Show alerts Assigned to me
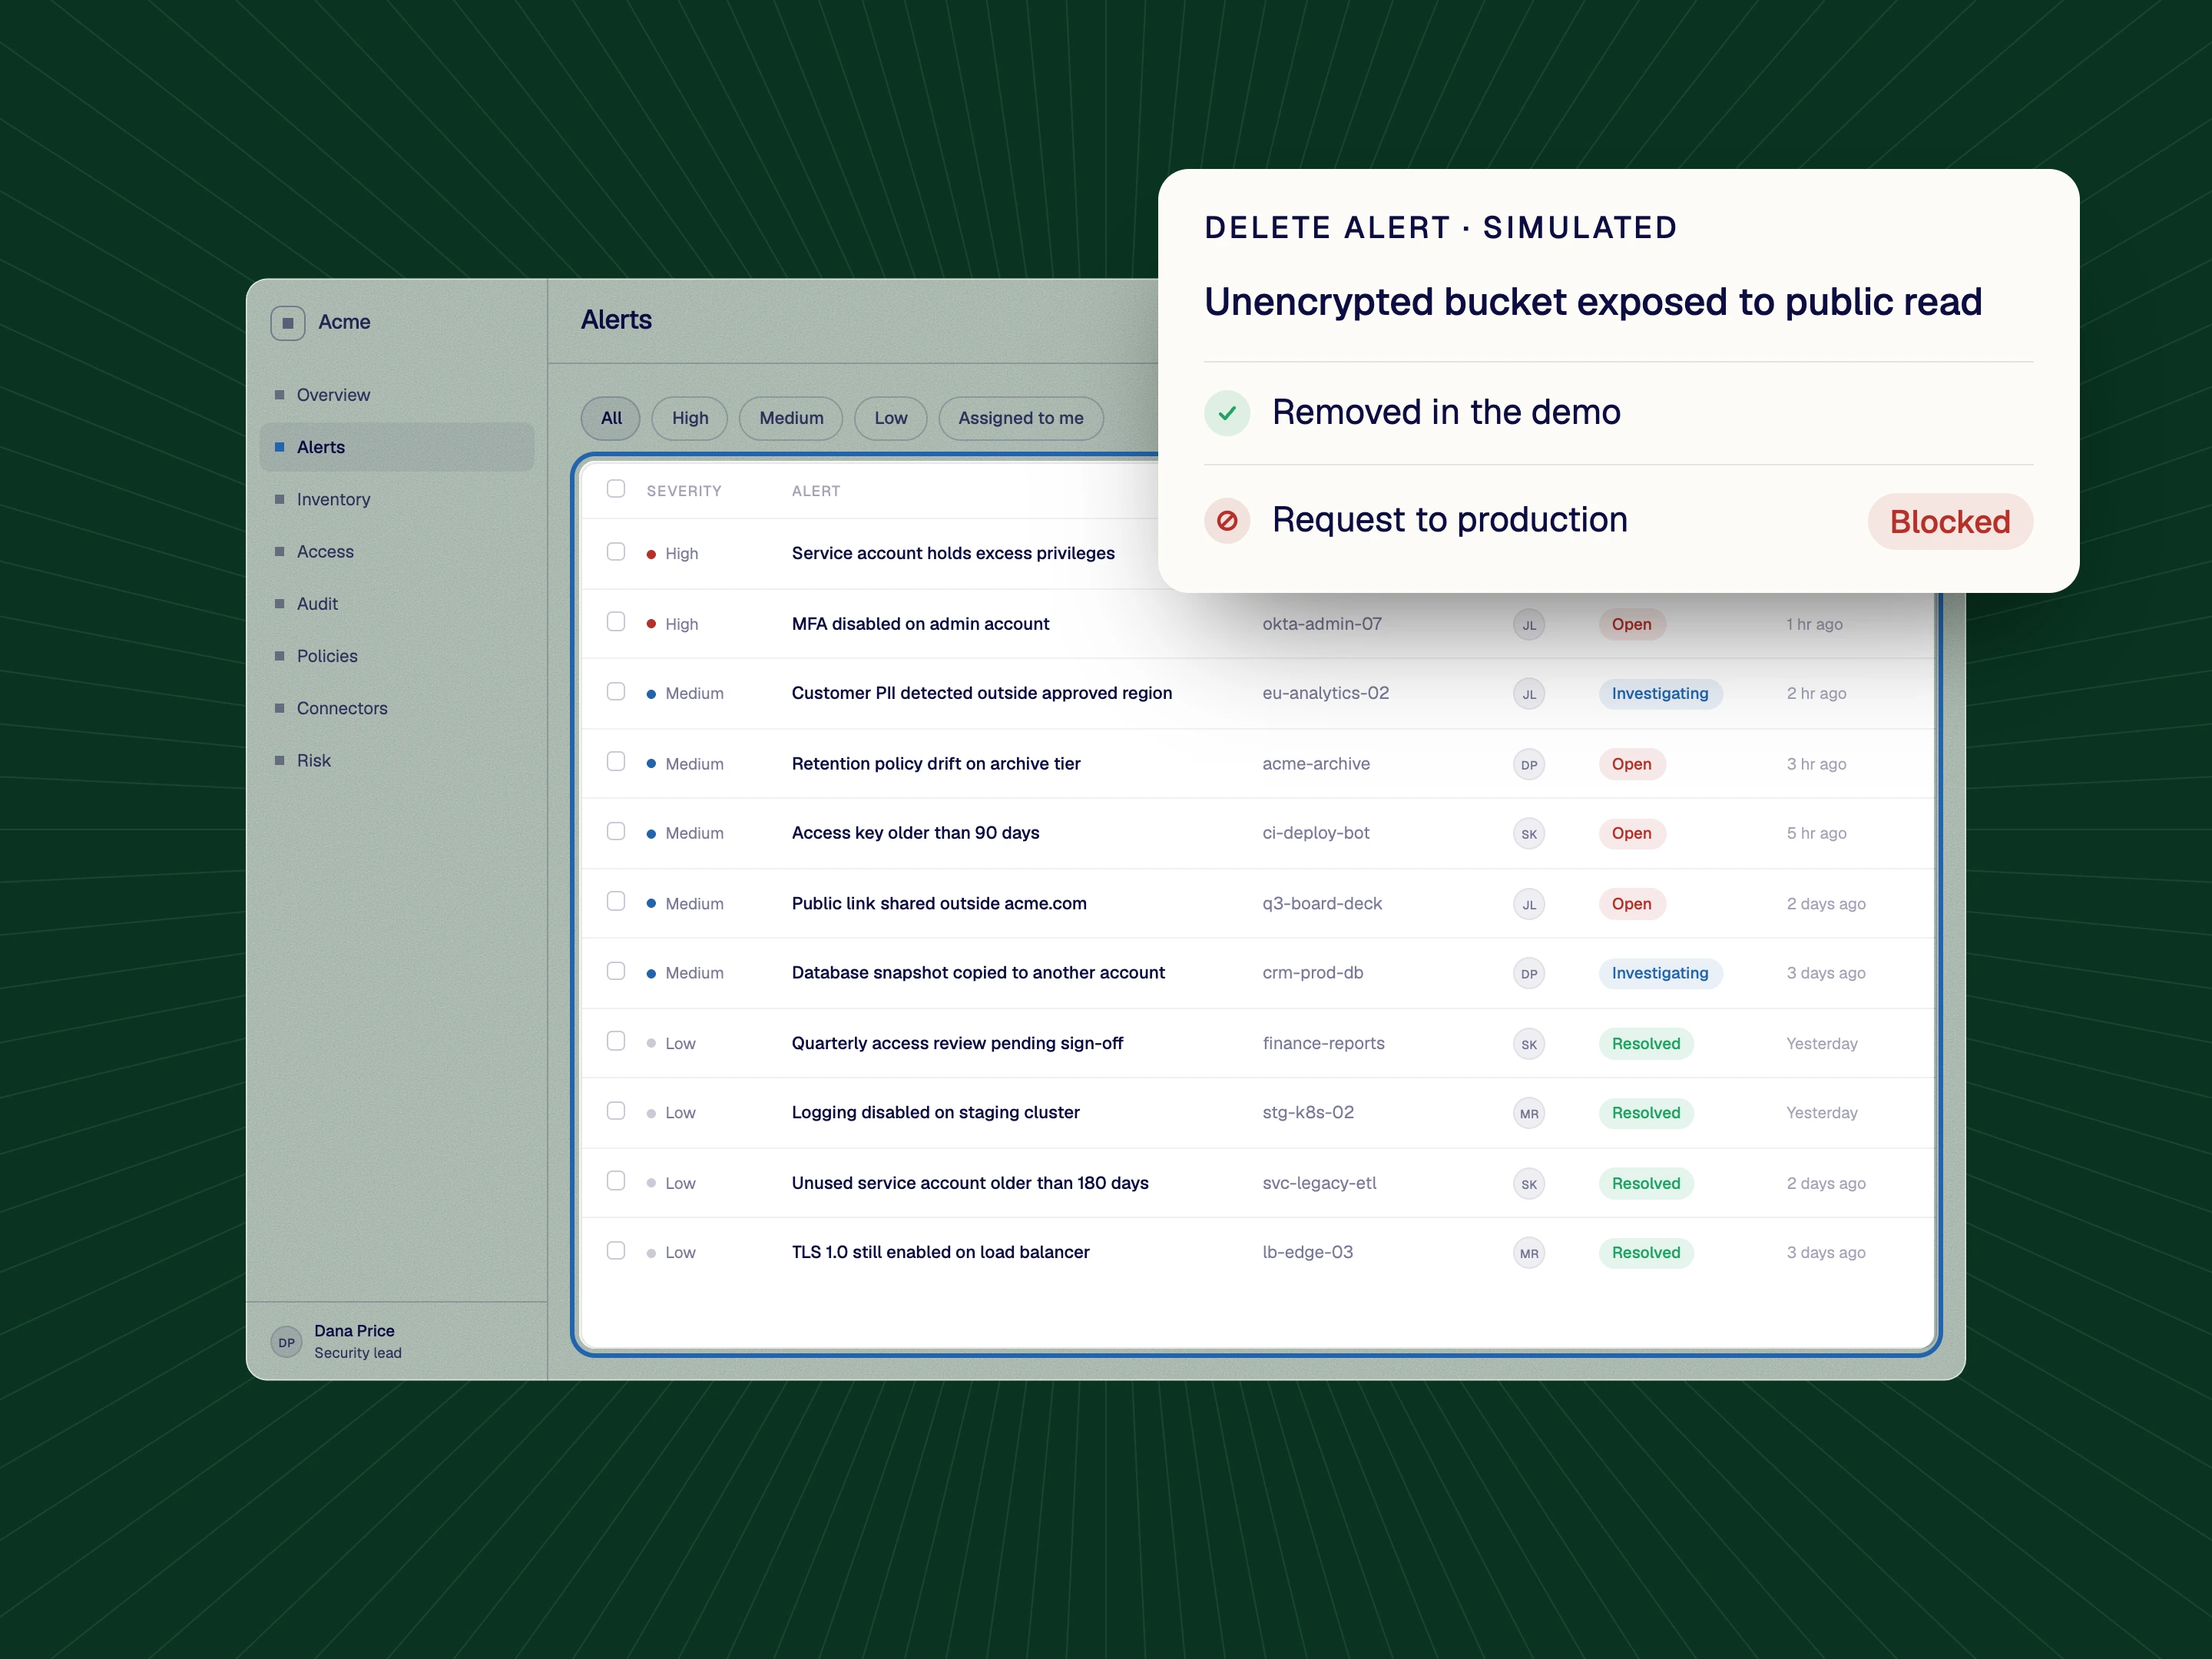 click(x=1021, y=418)
